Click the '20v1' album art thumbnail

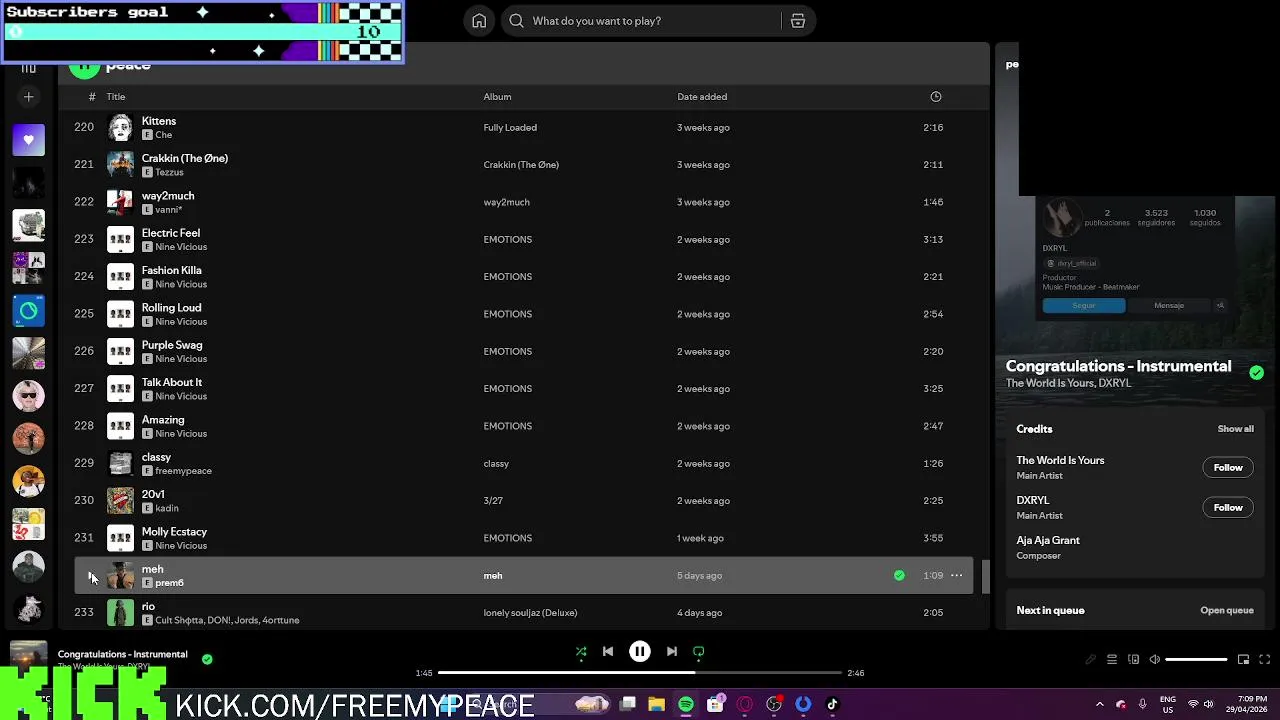(120, 501)
